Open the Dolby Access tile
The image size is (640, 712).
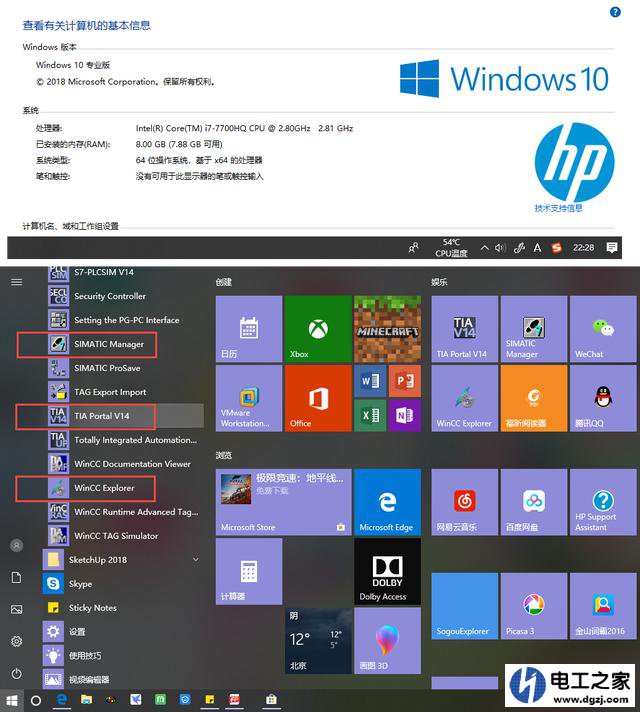(x=387, y=571)
